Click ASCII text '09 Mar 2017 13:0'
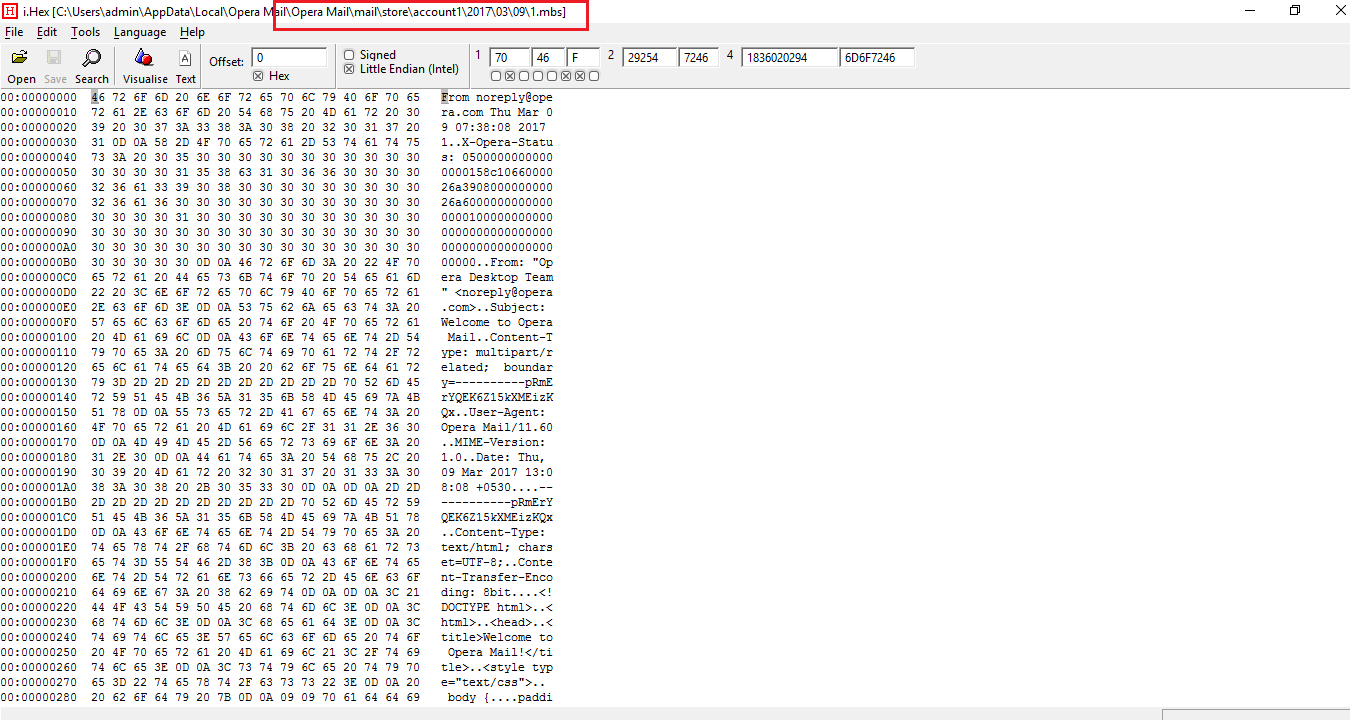 497,472
